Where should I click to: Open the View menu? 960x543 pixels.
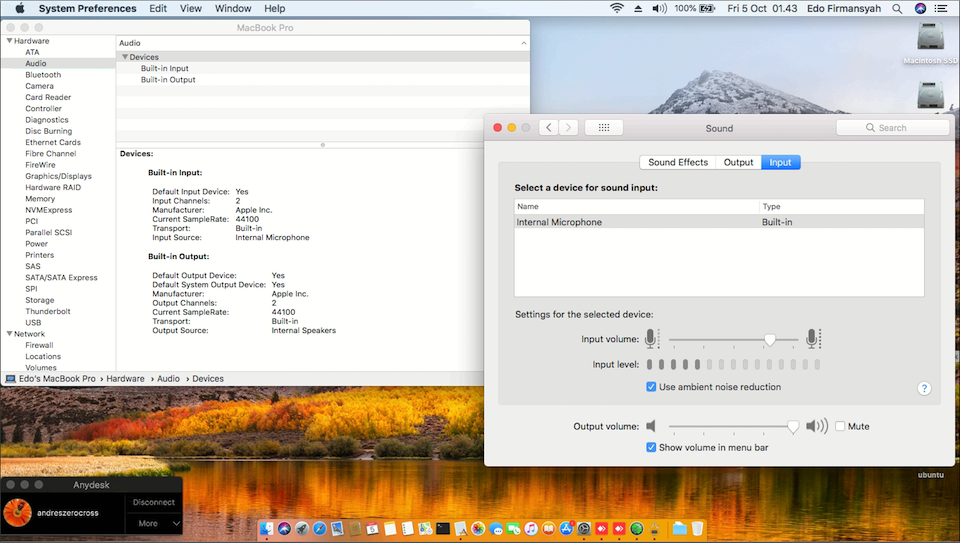[190, 9]
